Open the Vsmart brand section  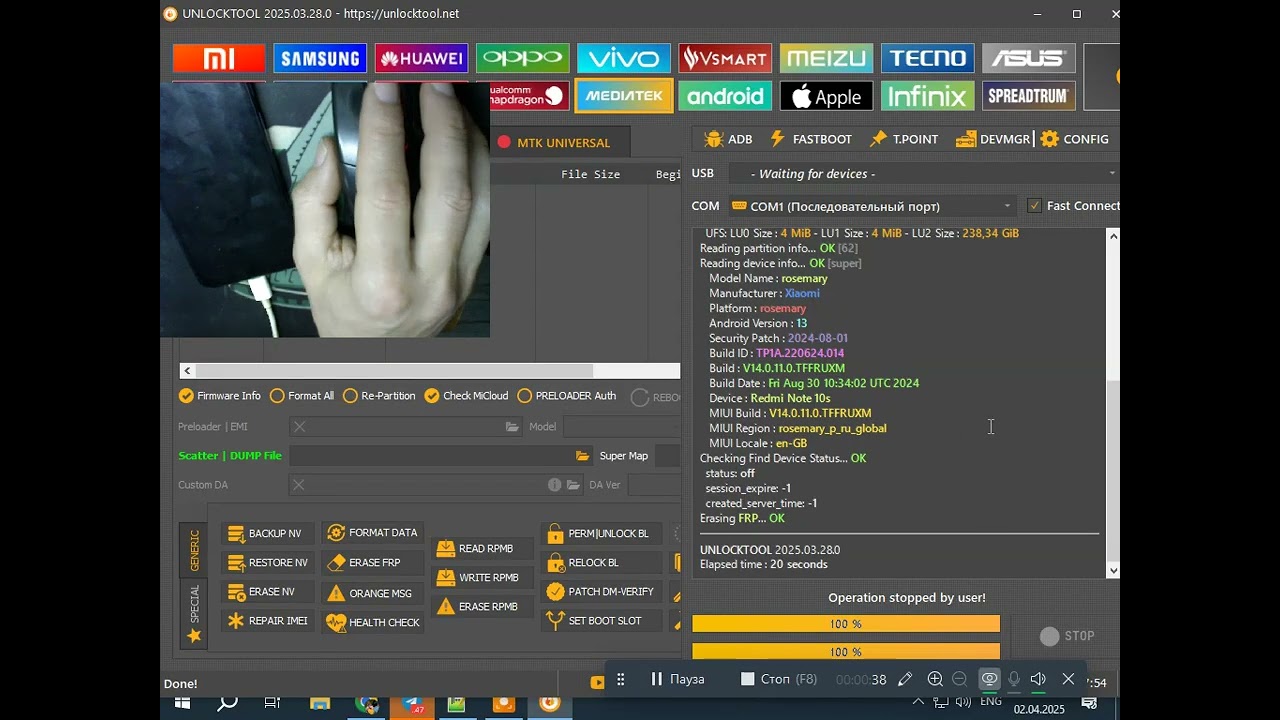725,59
